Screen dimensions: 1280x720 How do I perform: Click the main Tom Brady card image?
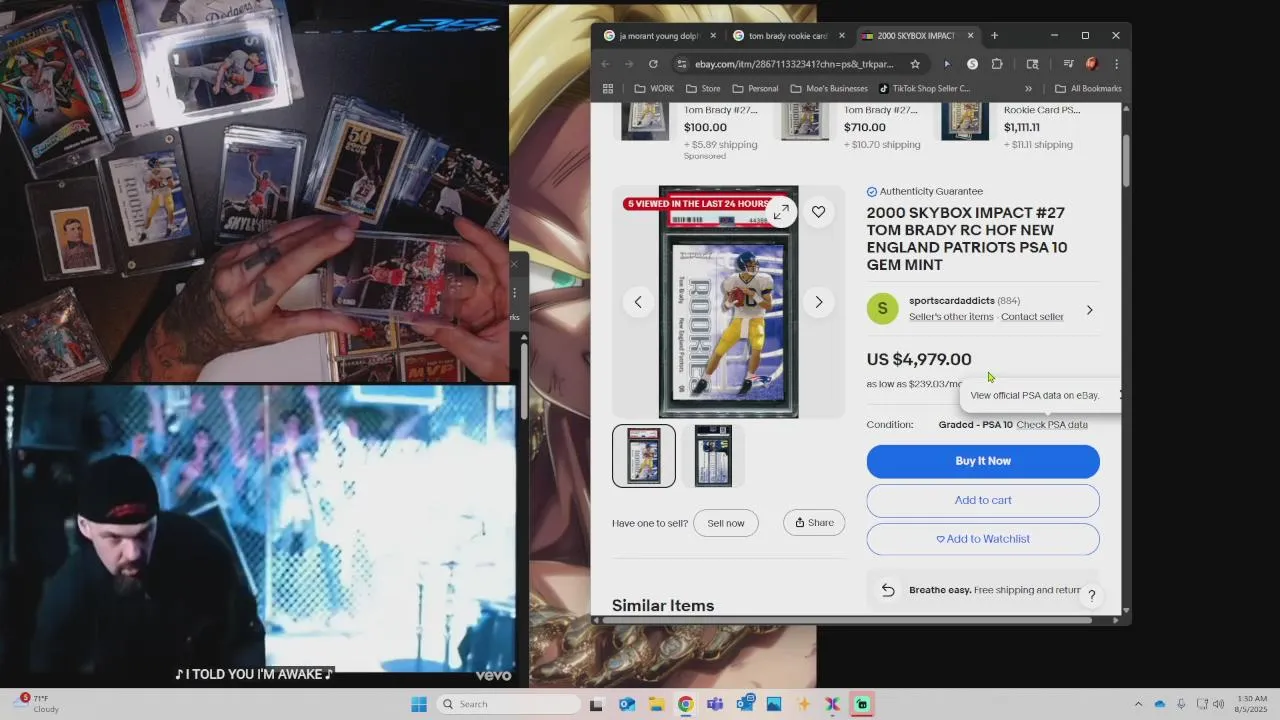pos(729,302)
